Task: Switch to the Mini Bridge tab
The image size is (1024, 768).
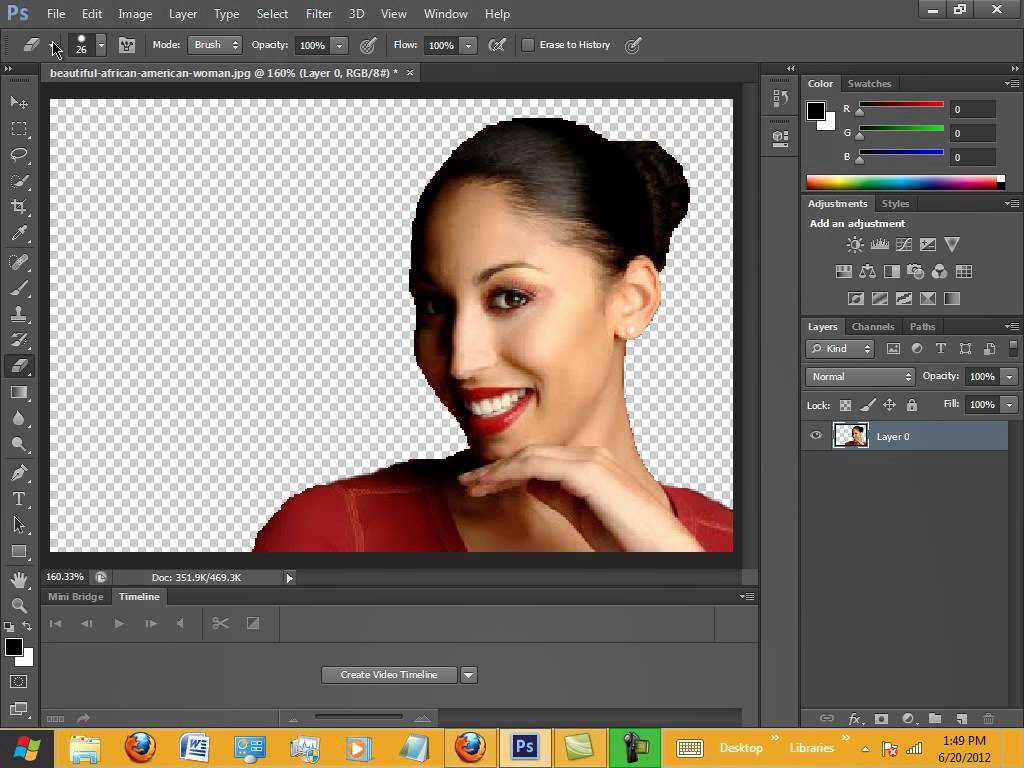Action: (76, 596)
